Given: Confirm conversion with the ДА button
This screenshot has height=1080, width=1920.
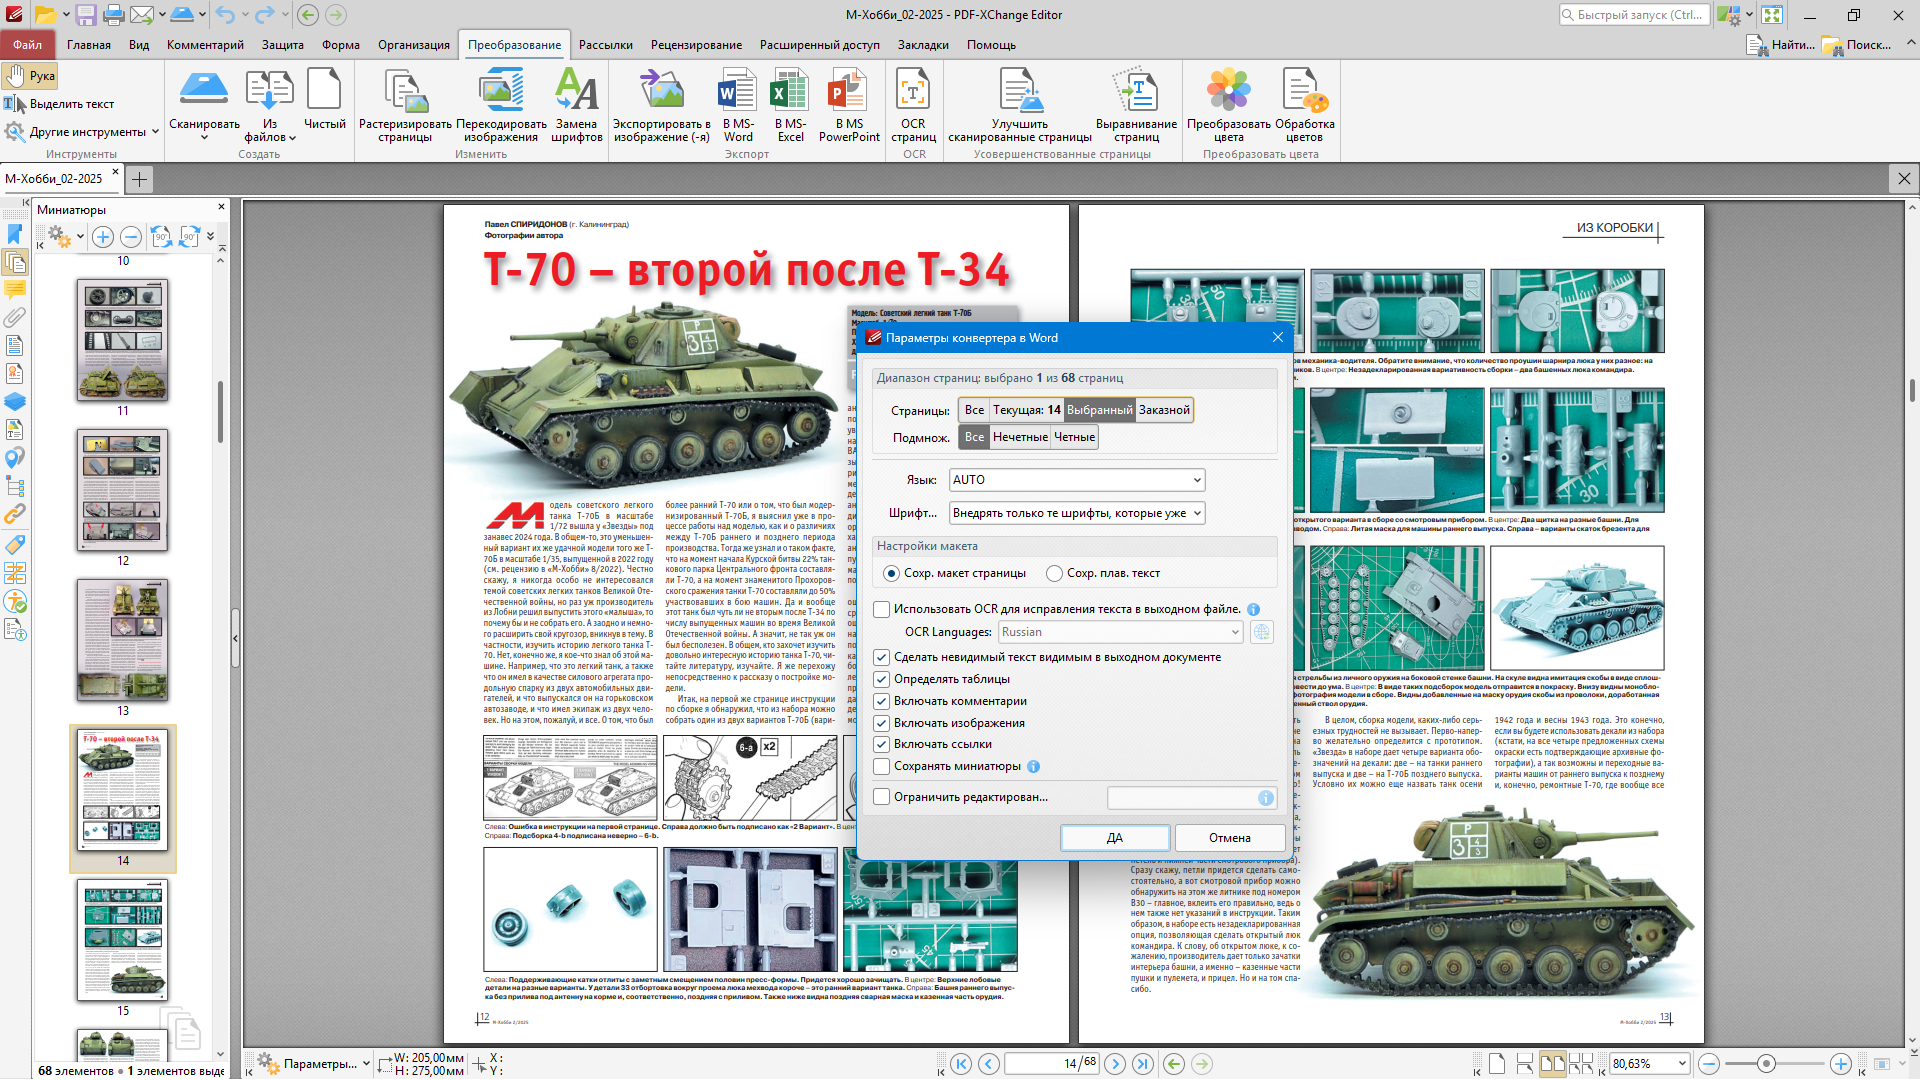Looking at the screenshot, I should 1114,838.
